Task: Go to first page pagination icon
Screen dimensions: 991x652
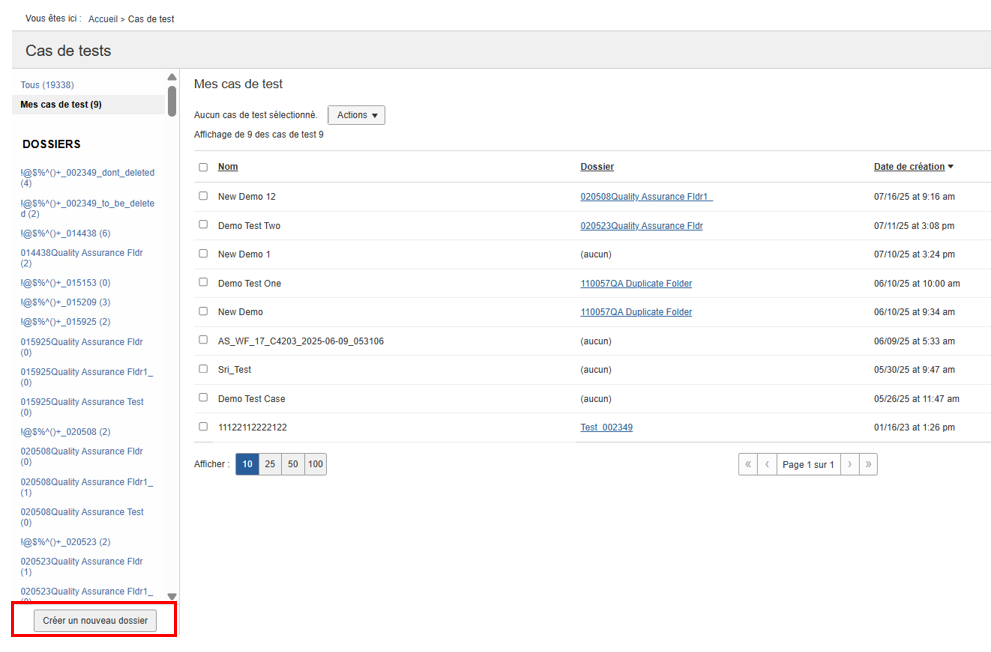Action: 747,464
